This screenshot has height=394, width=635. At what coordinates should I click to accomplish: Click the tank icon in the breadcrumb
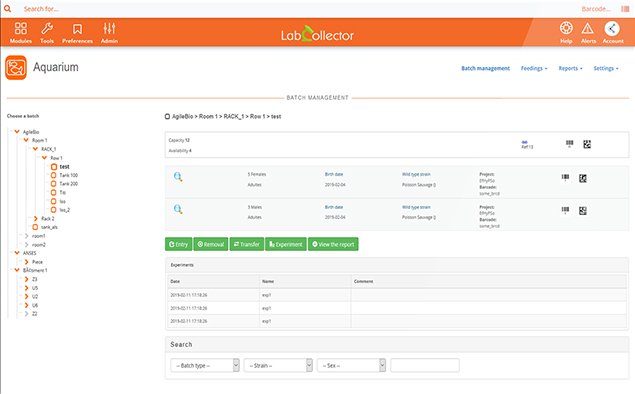click(x=167, y=117)
